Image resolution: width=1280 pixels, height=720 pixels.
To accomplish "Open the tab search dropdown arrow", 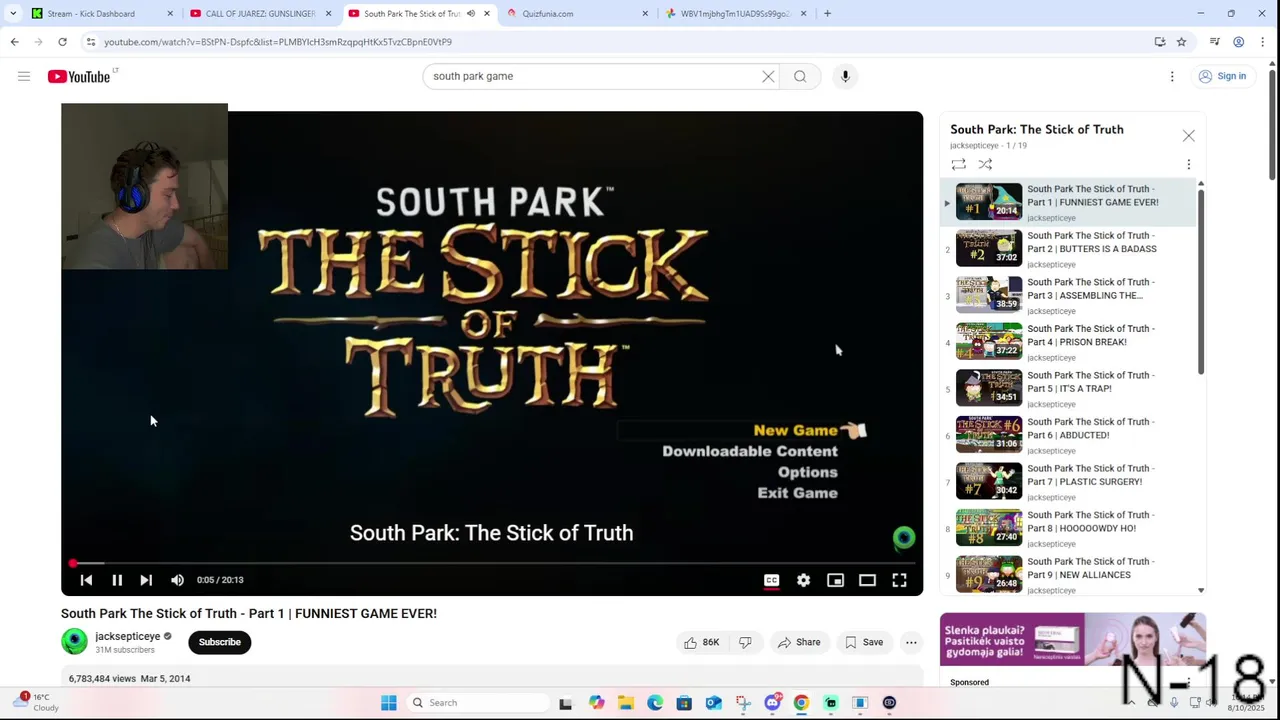I will pyautogui.click(x=12, y=14).
